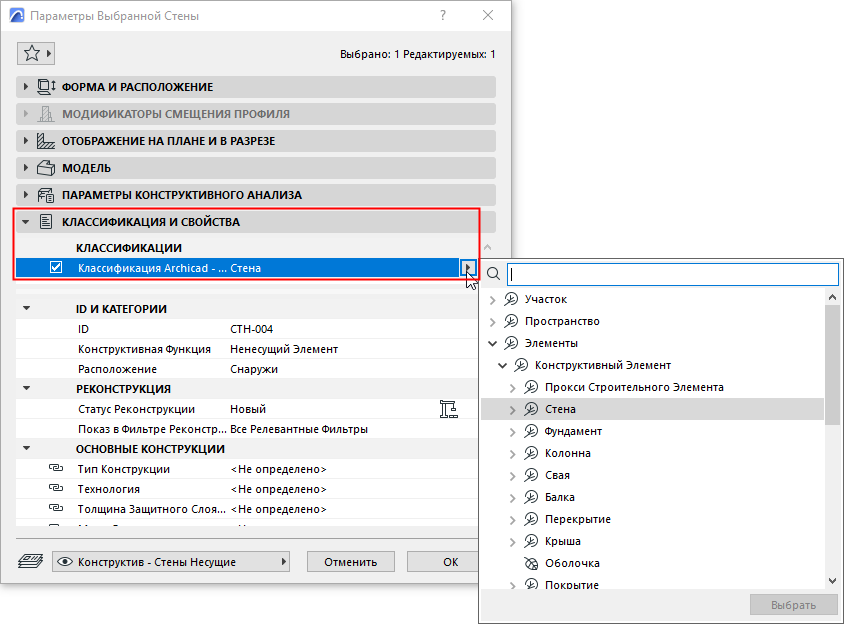The height and width of the screenshot is (624, 844).
Task: Click the search magnifier icon in popup
Action: [x=493, y=274]
